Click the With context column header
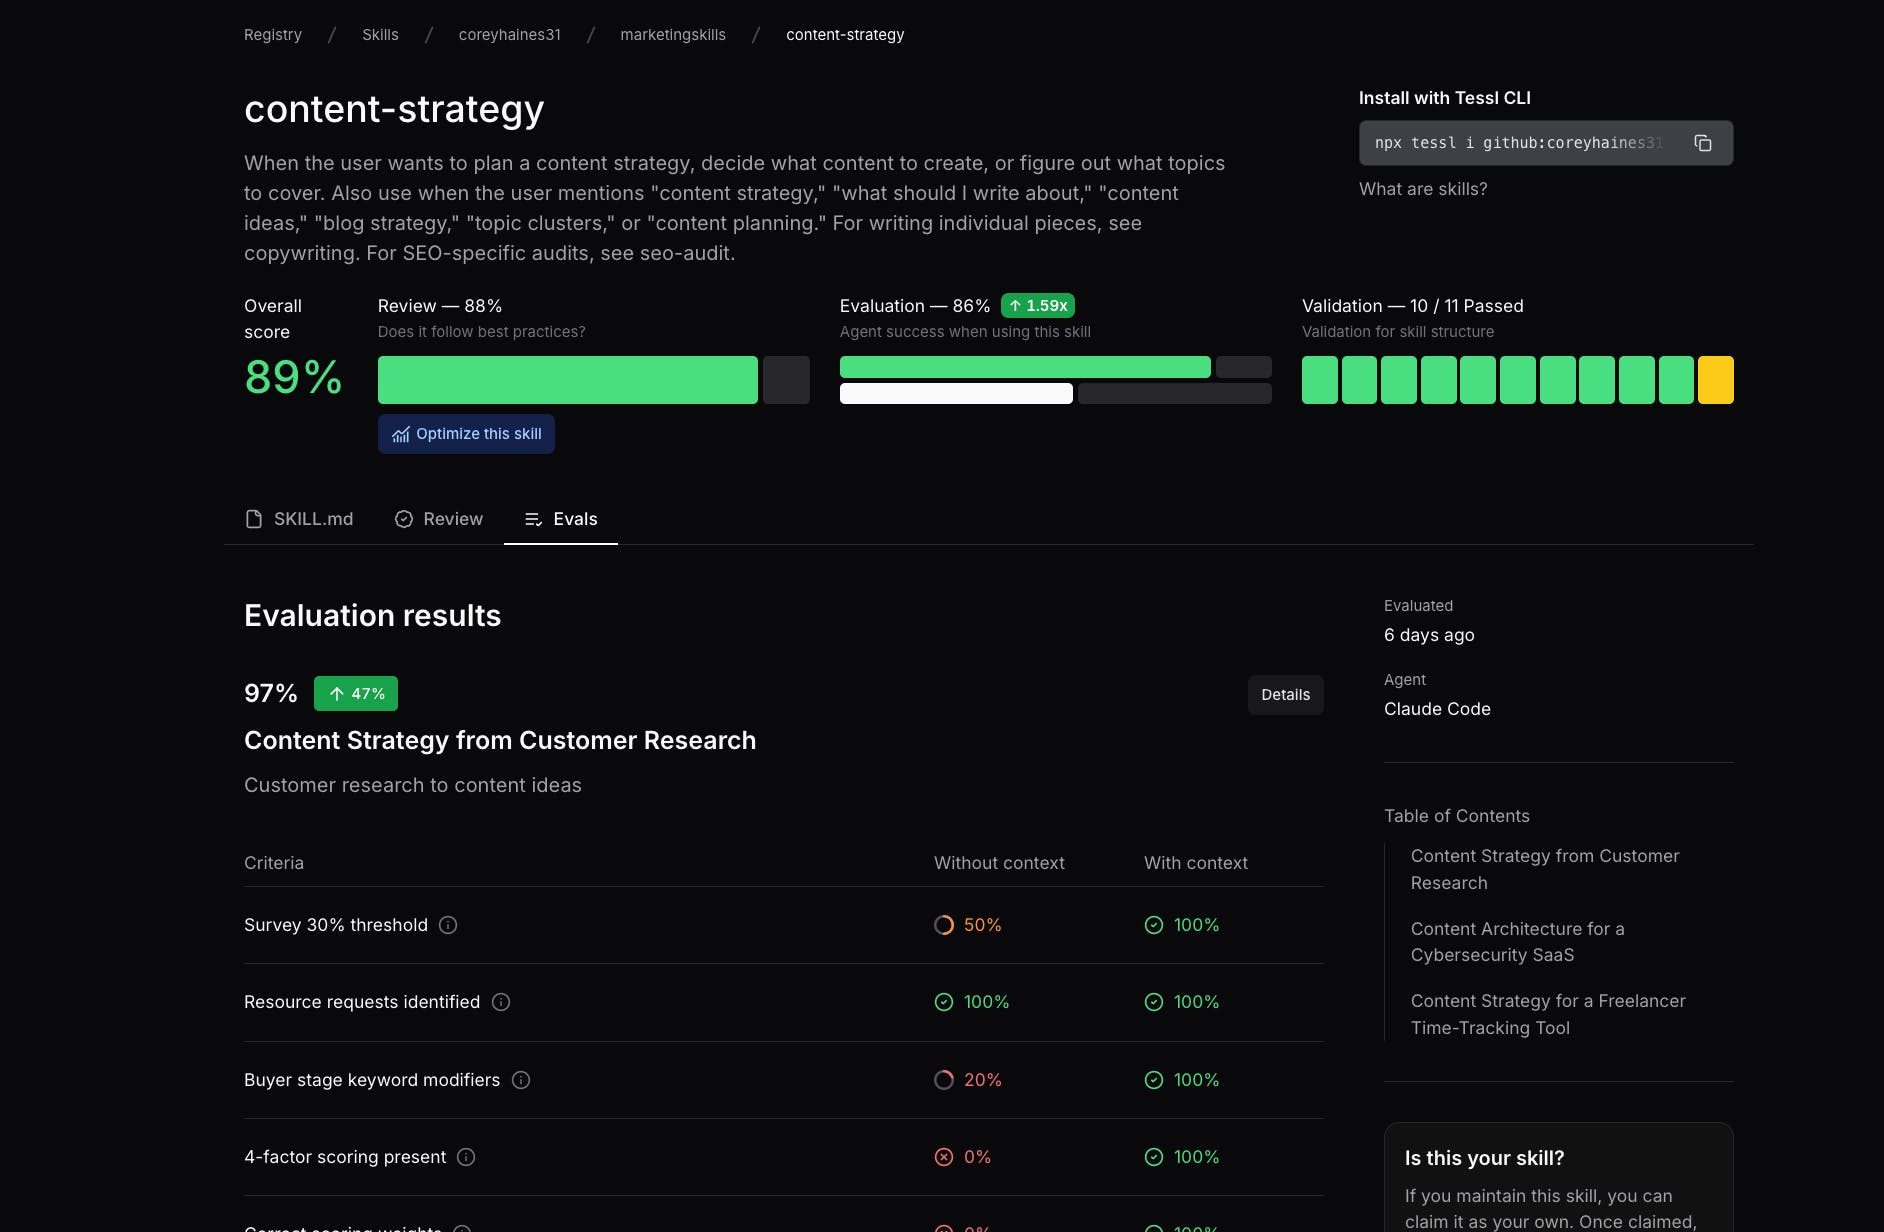Screen dimensions: 1884x1232 point(1196,863)
